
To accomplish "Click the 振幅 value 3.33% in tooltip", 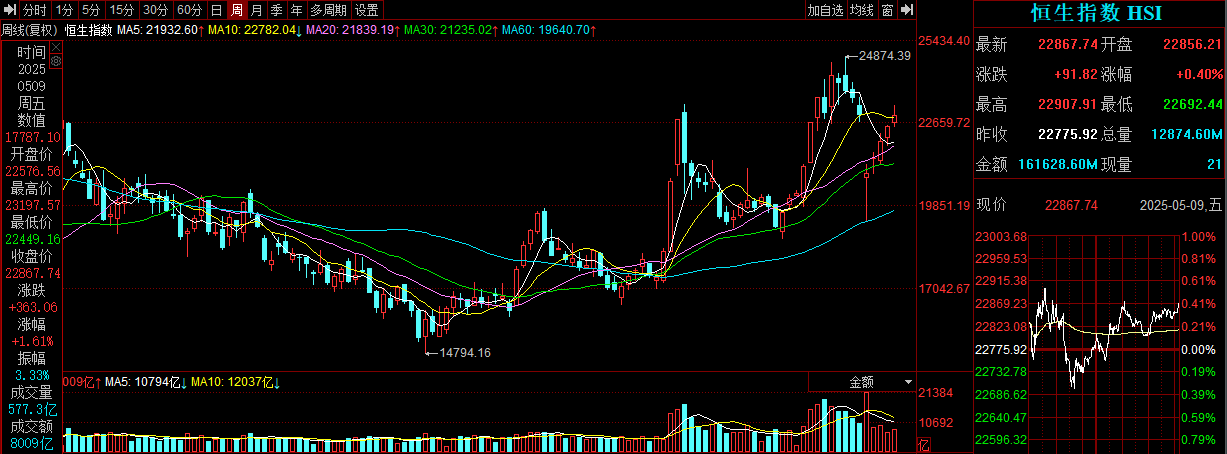I will pyautogui.click(x=33, y=375).
